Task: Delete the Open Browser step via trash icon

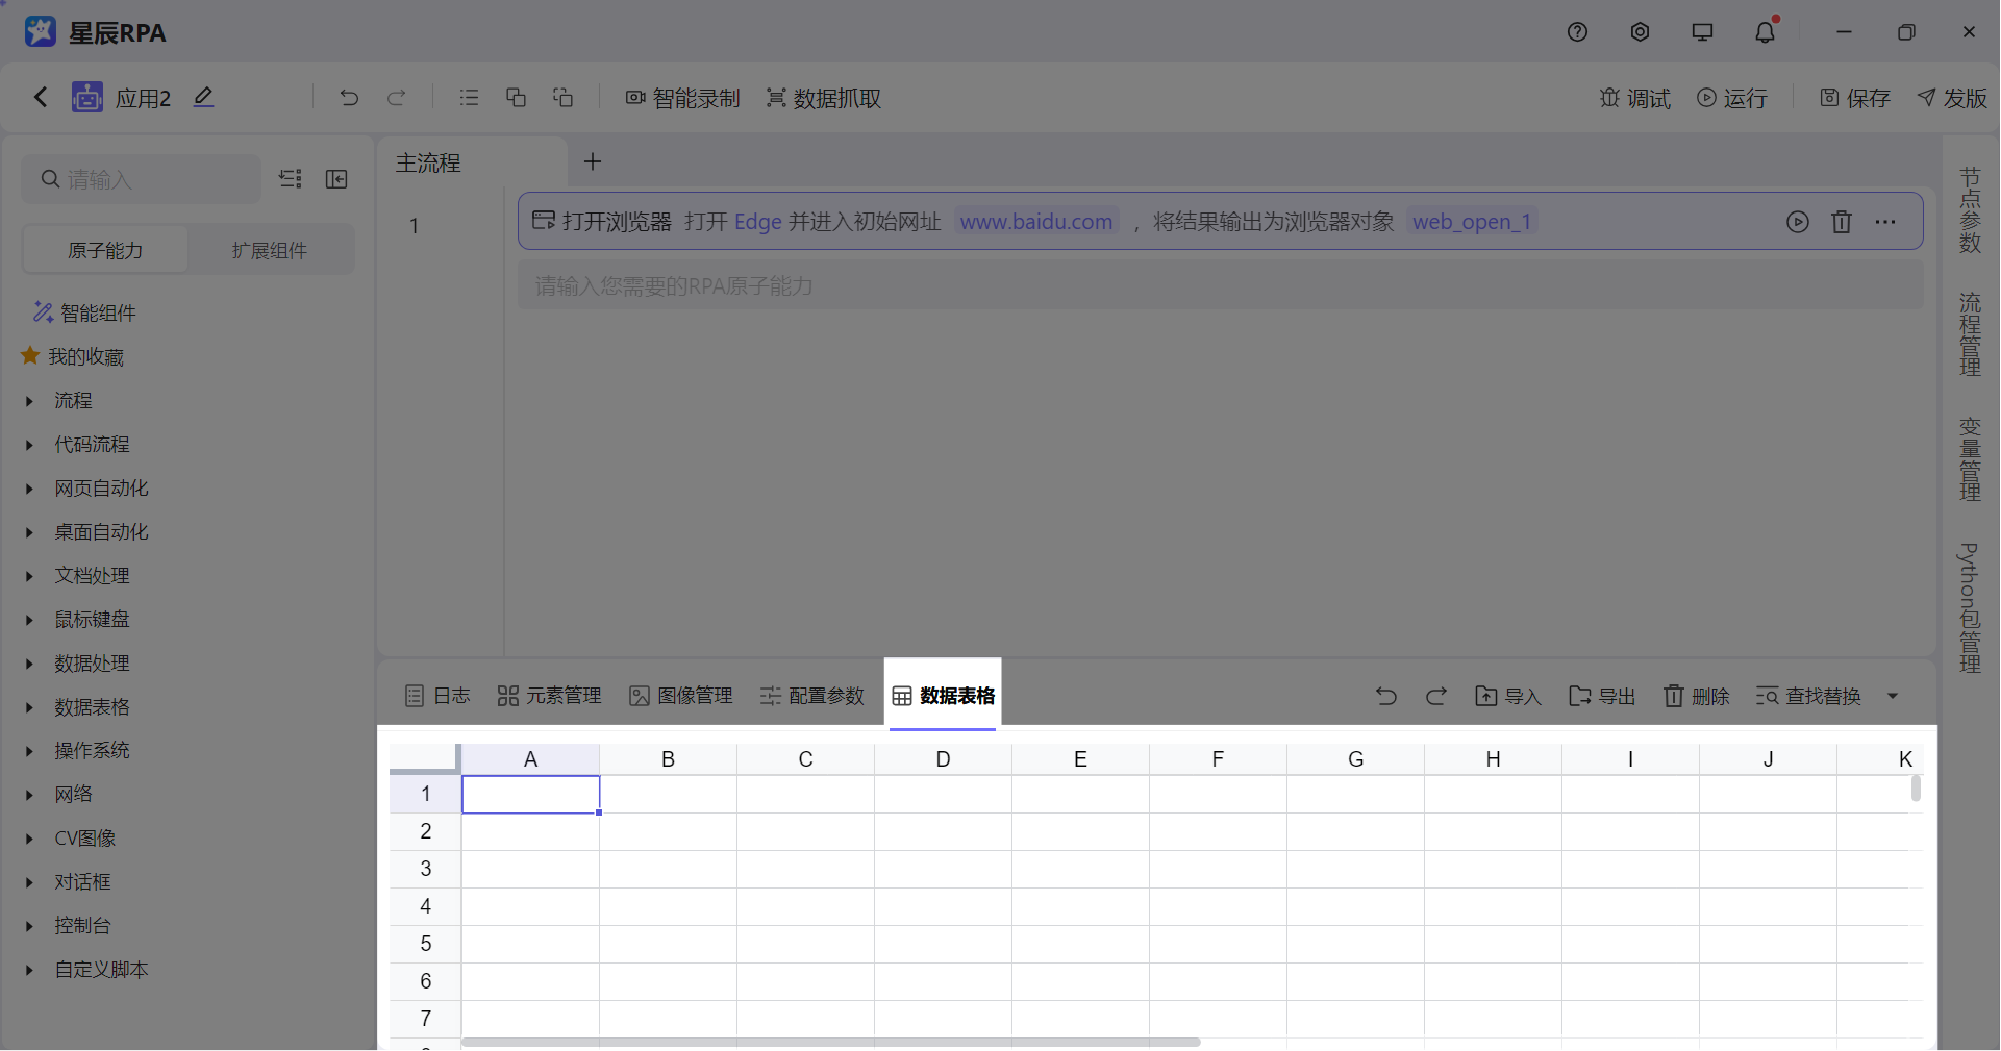Action: coord(1841,222)
